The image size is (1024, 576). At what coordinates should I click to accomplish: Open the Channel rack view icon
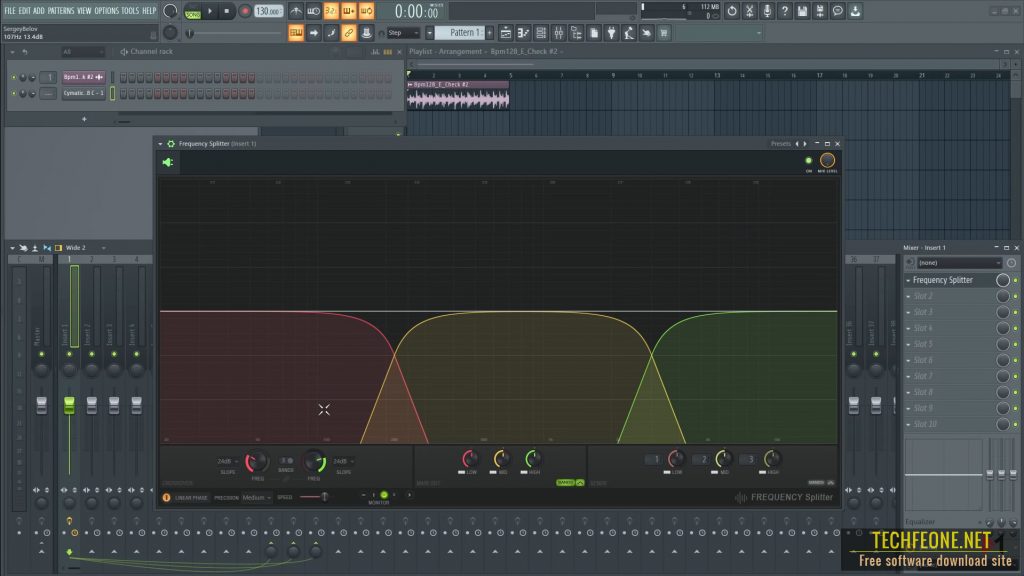[541, 33]
